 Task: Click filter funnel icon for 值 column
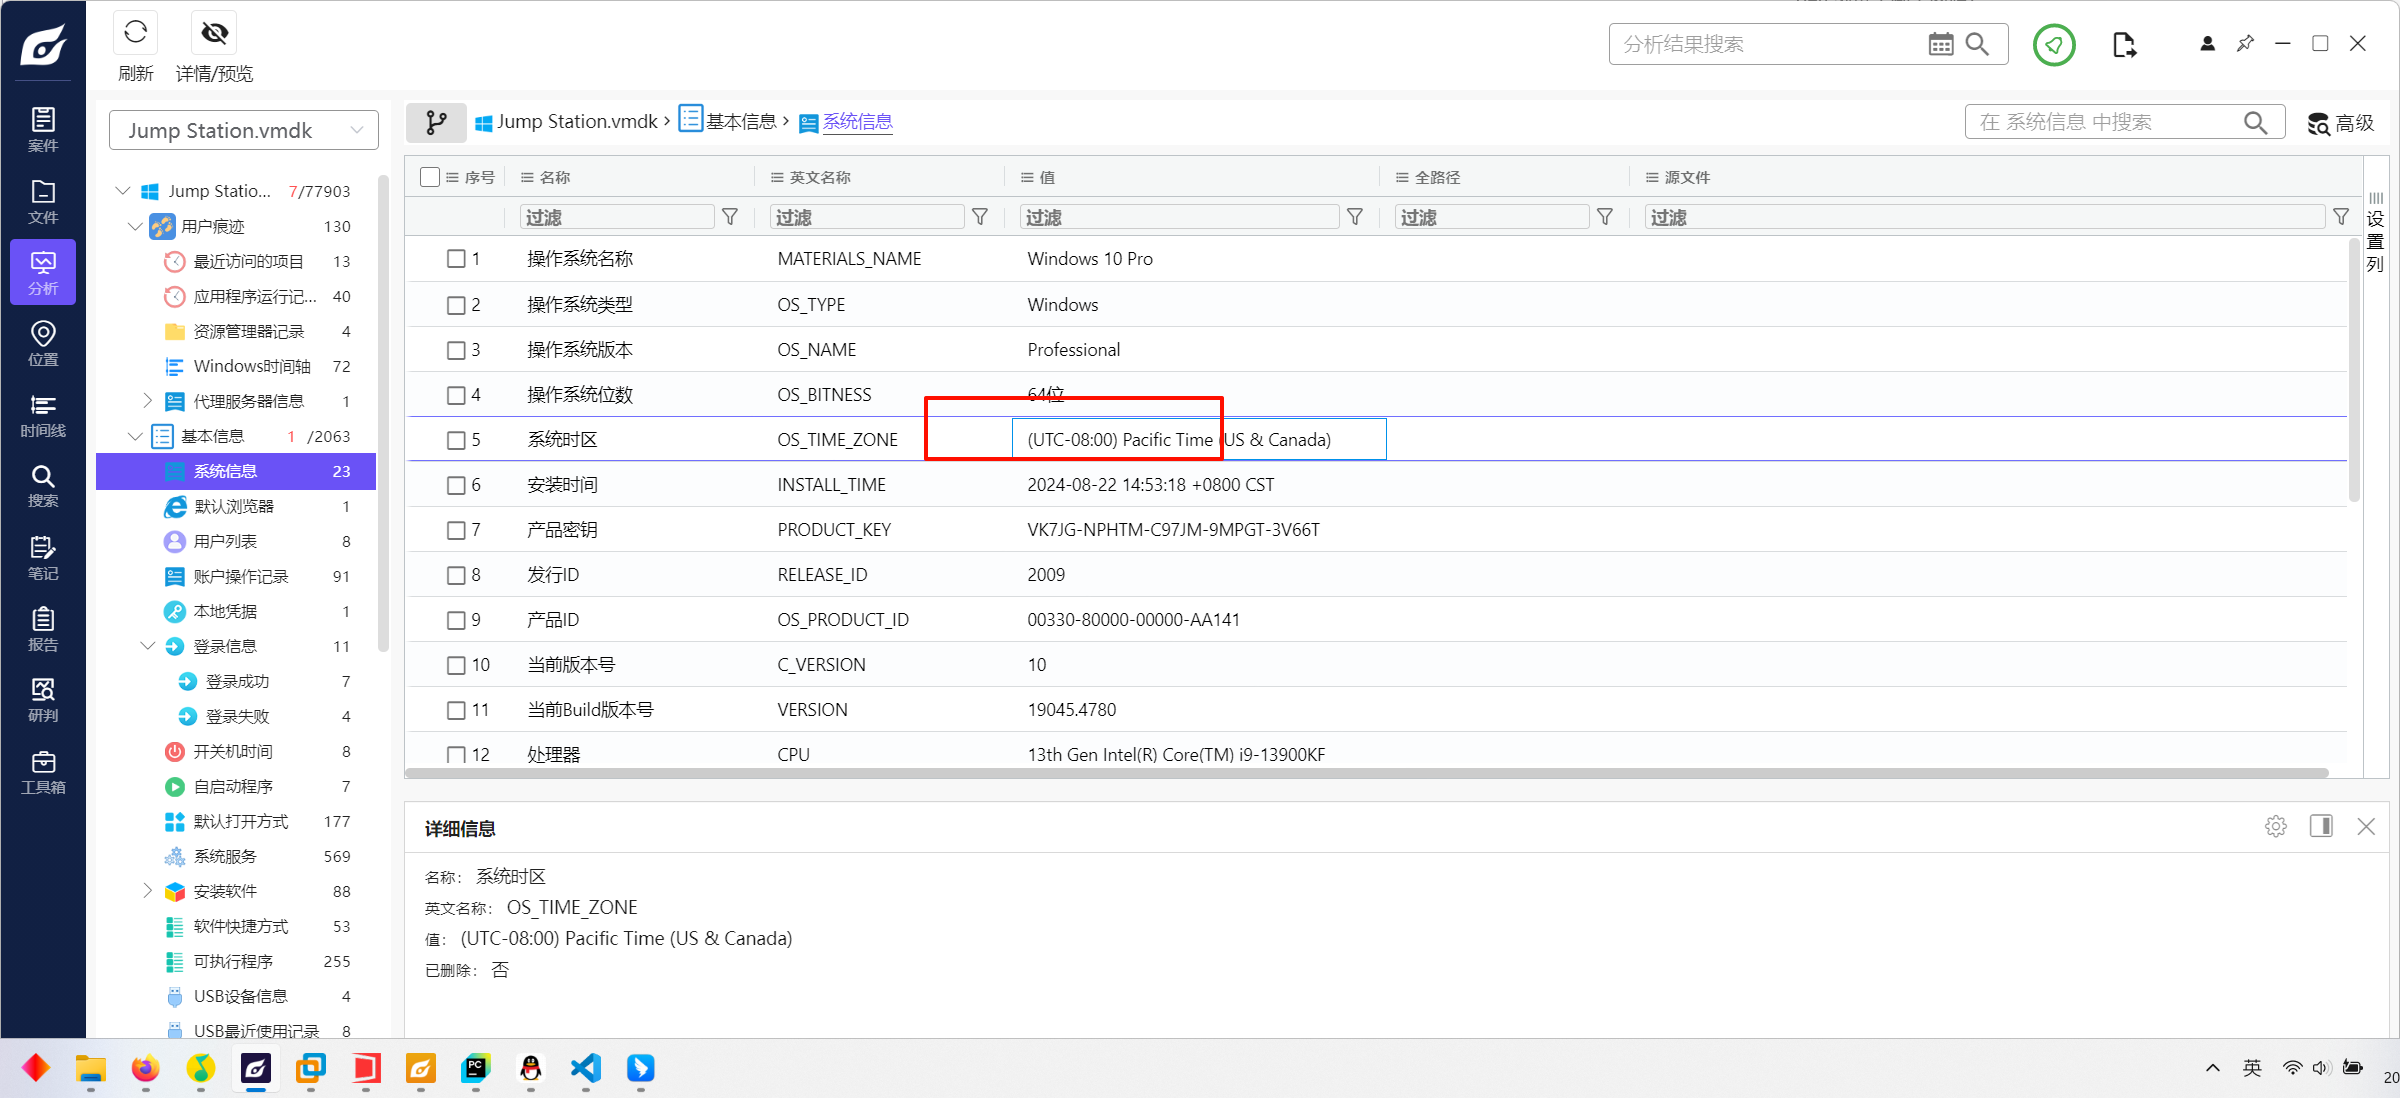coord(1355,217)
